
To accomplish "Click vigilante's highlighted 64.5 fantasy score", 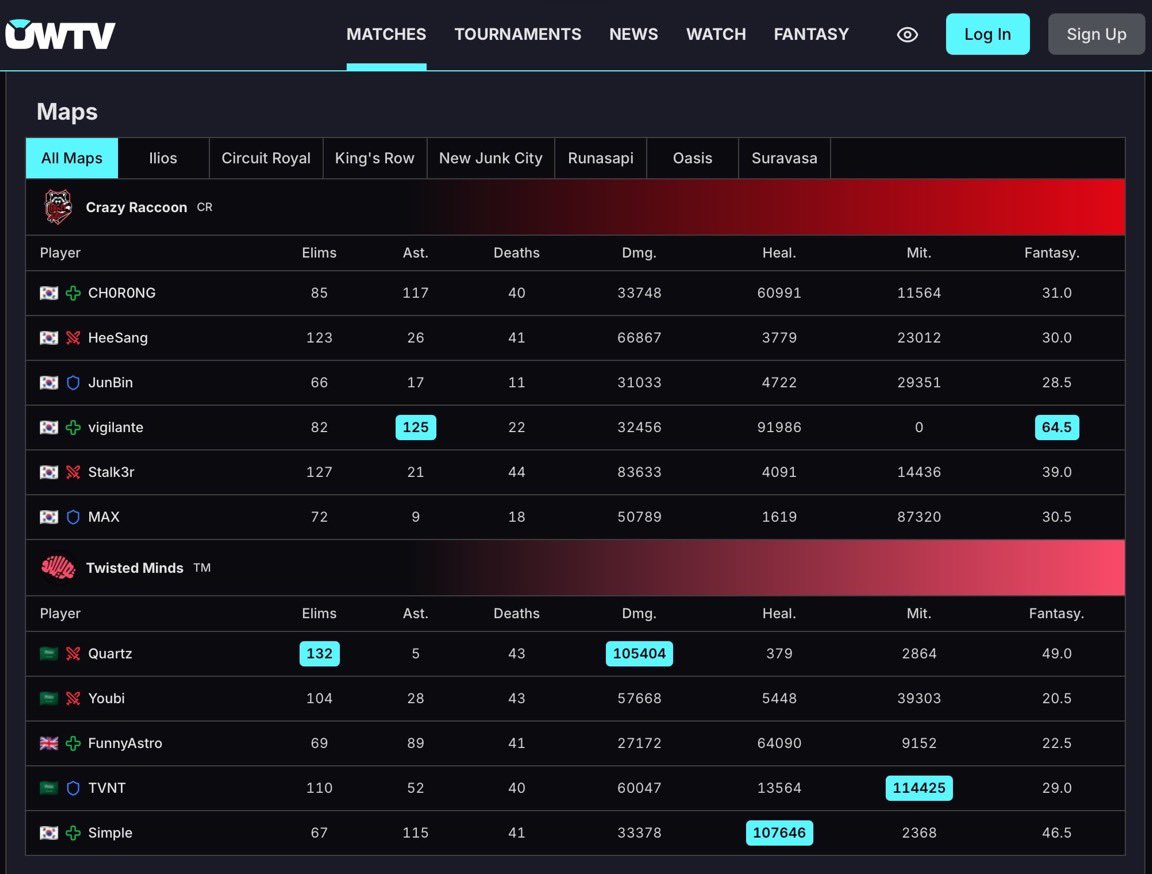I will (1056, 427).
